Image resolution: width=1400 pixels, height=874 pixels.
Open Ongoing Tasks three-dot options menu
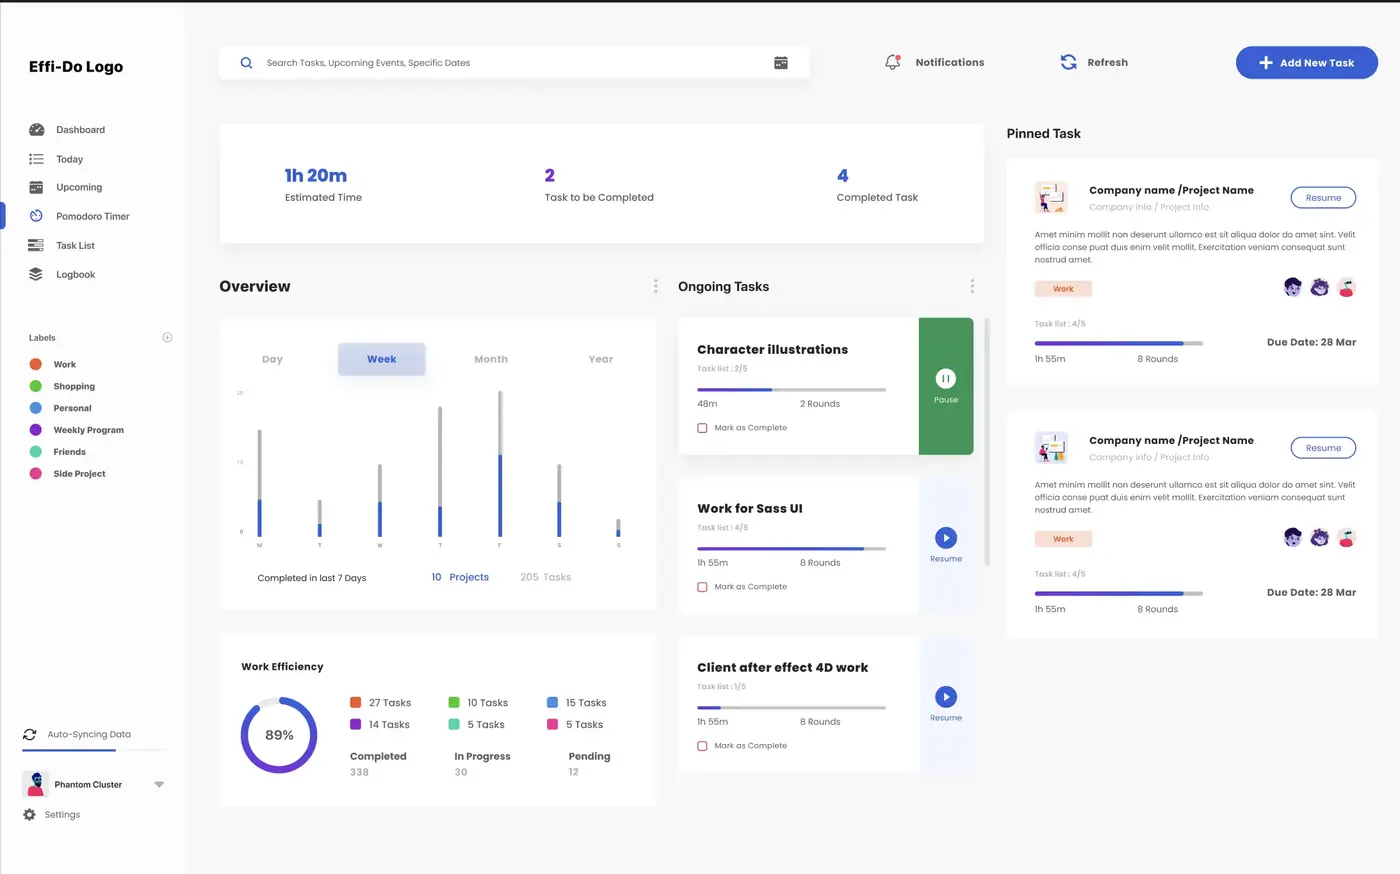972,287
